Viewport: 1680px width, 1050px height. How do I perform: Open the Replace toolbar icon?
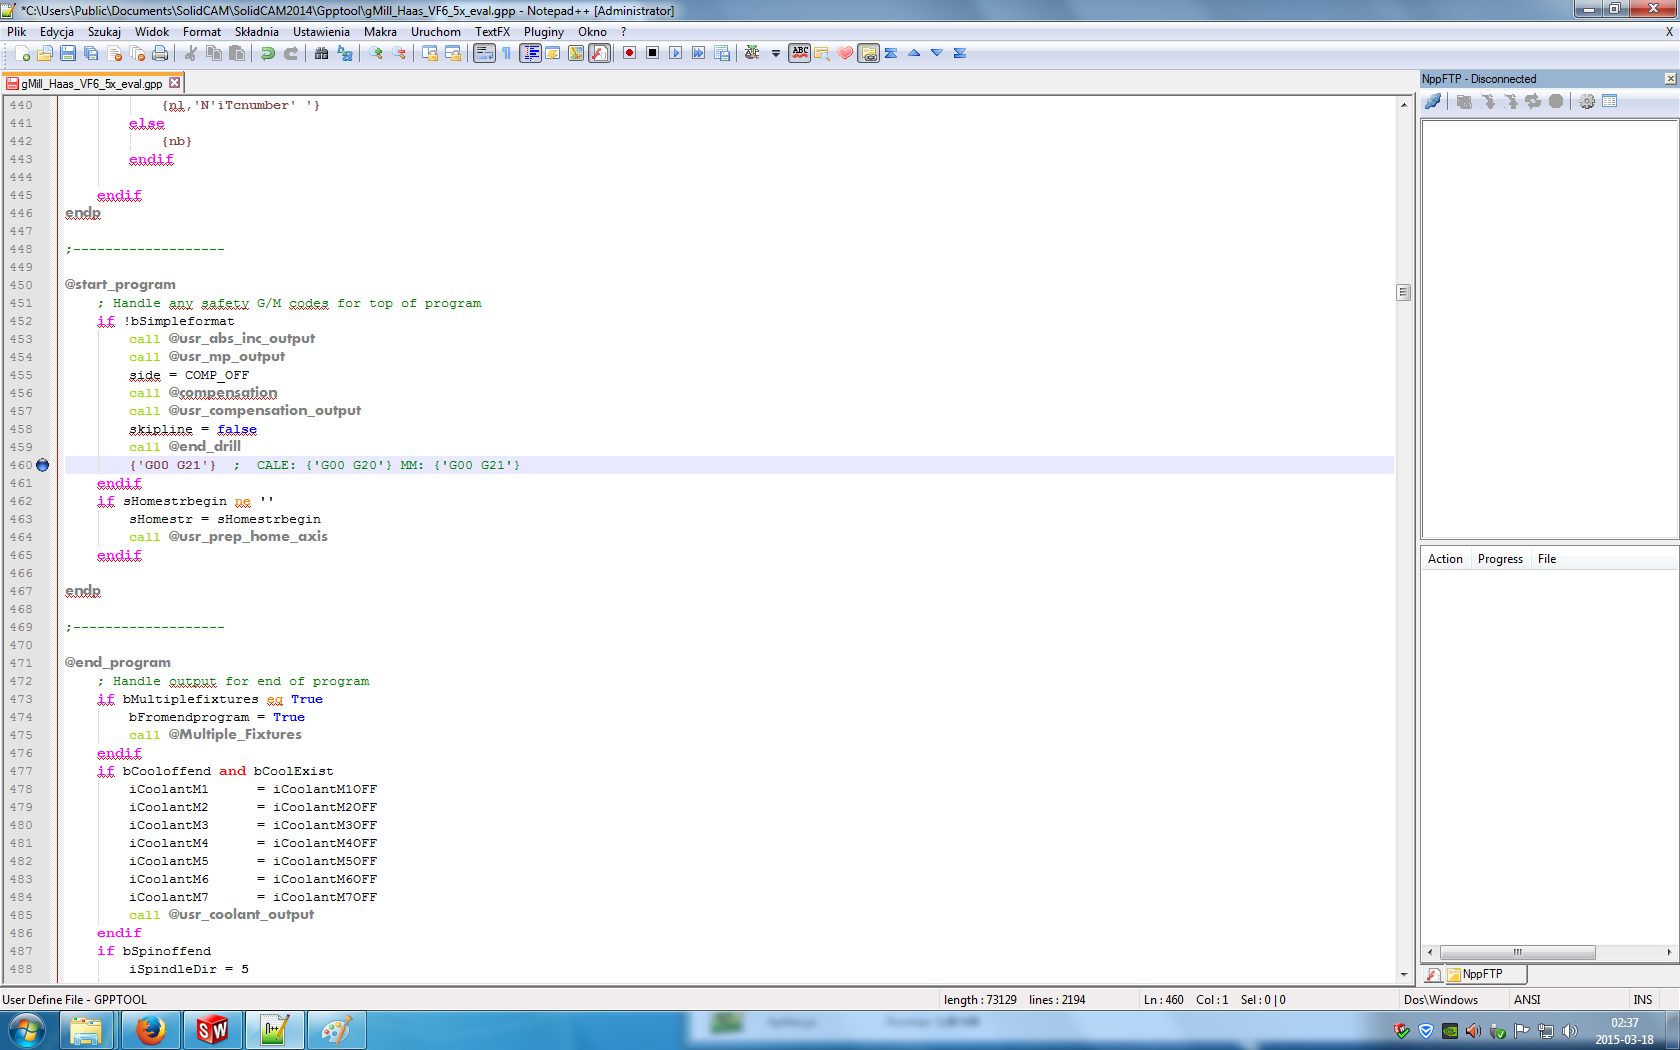[x=345, y=53]
